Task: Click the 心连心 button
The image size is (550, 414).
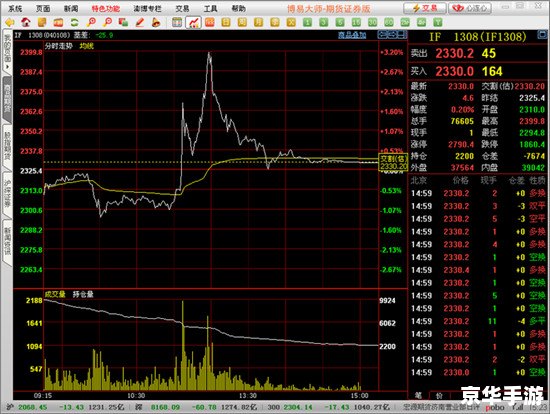Action: pos(470,8)
